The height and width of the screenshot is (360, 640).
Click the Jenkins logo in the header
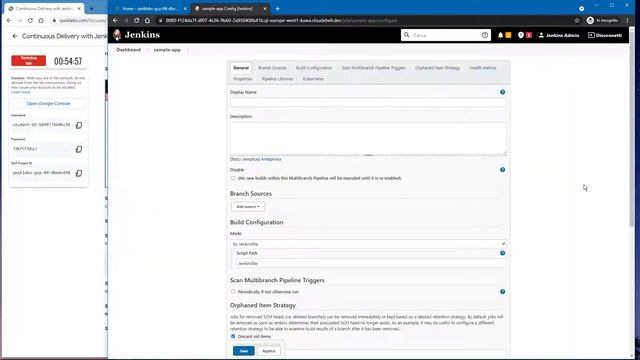tap(137, 35)
